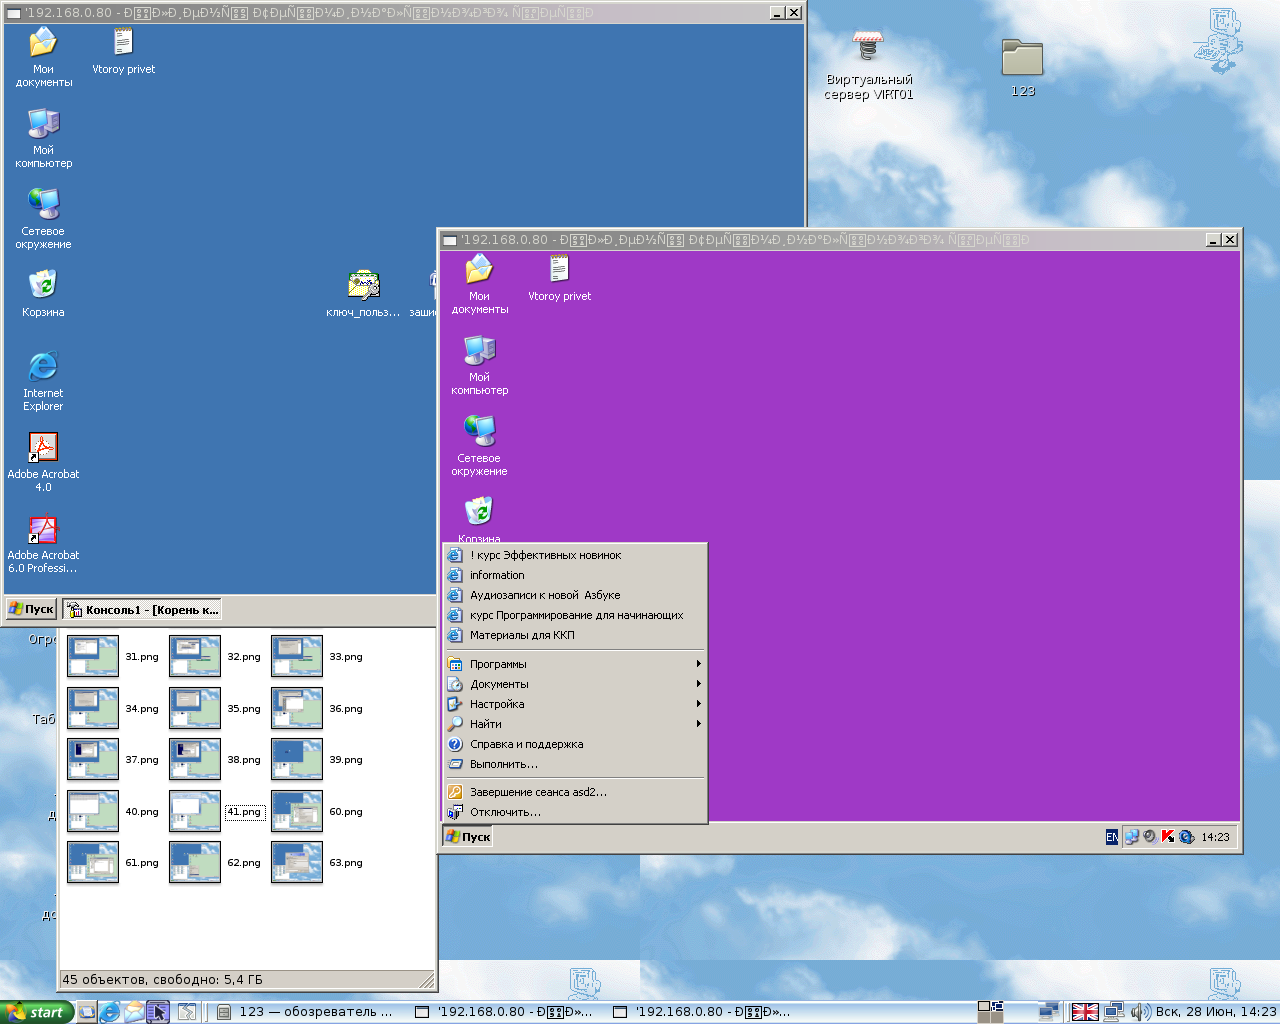This screenshot has height=1024, width=1280.
Task: Open Мой компьютер icon on purple desktop
Action: coord(479,351)
